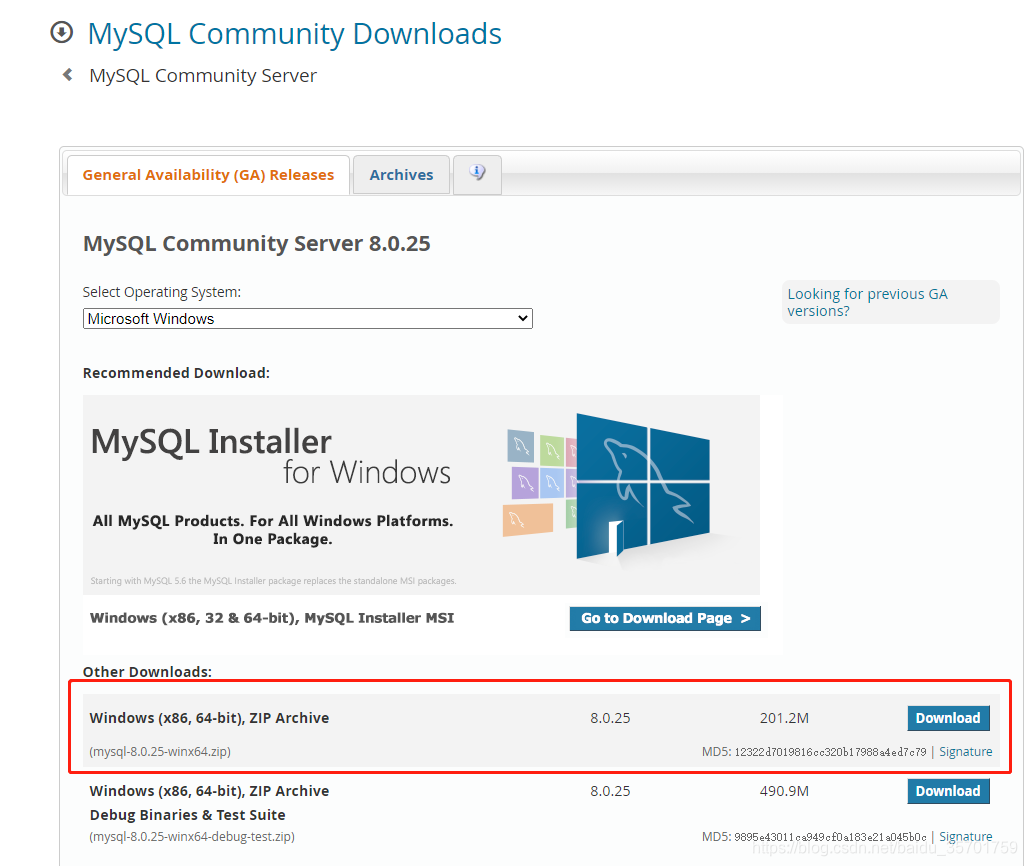Click MD5 hash 12322d7019816cc320b17988a4ed7c79

click(x=831, y=752)
